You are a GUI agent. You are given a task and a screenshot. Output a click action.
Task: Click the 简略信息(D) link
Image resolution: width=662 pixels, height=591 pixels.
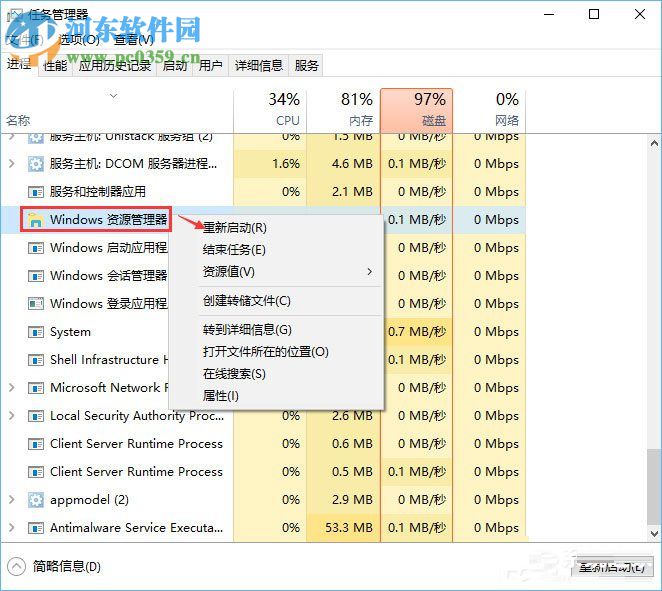(67, 567)
